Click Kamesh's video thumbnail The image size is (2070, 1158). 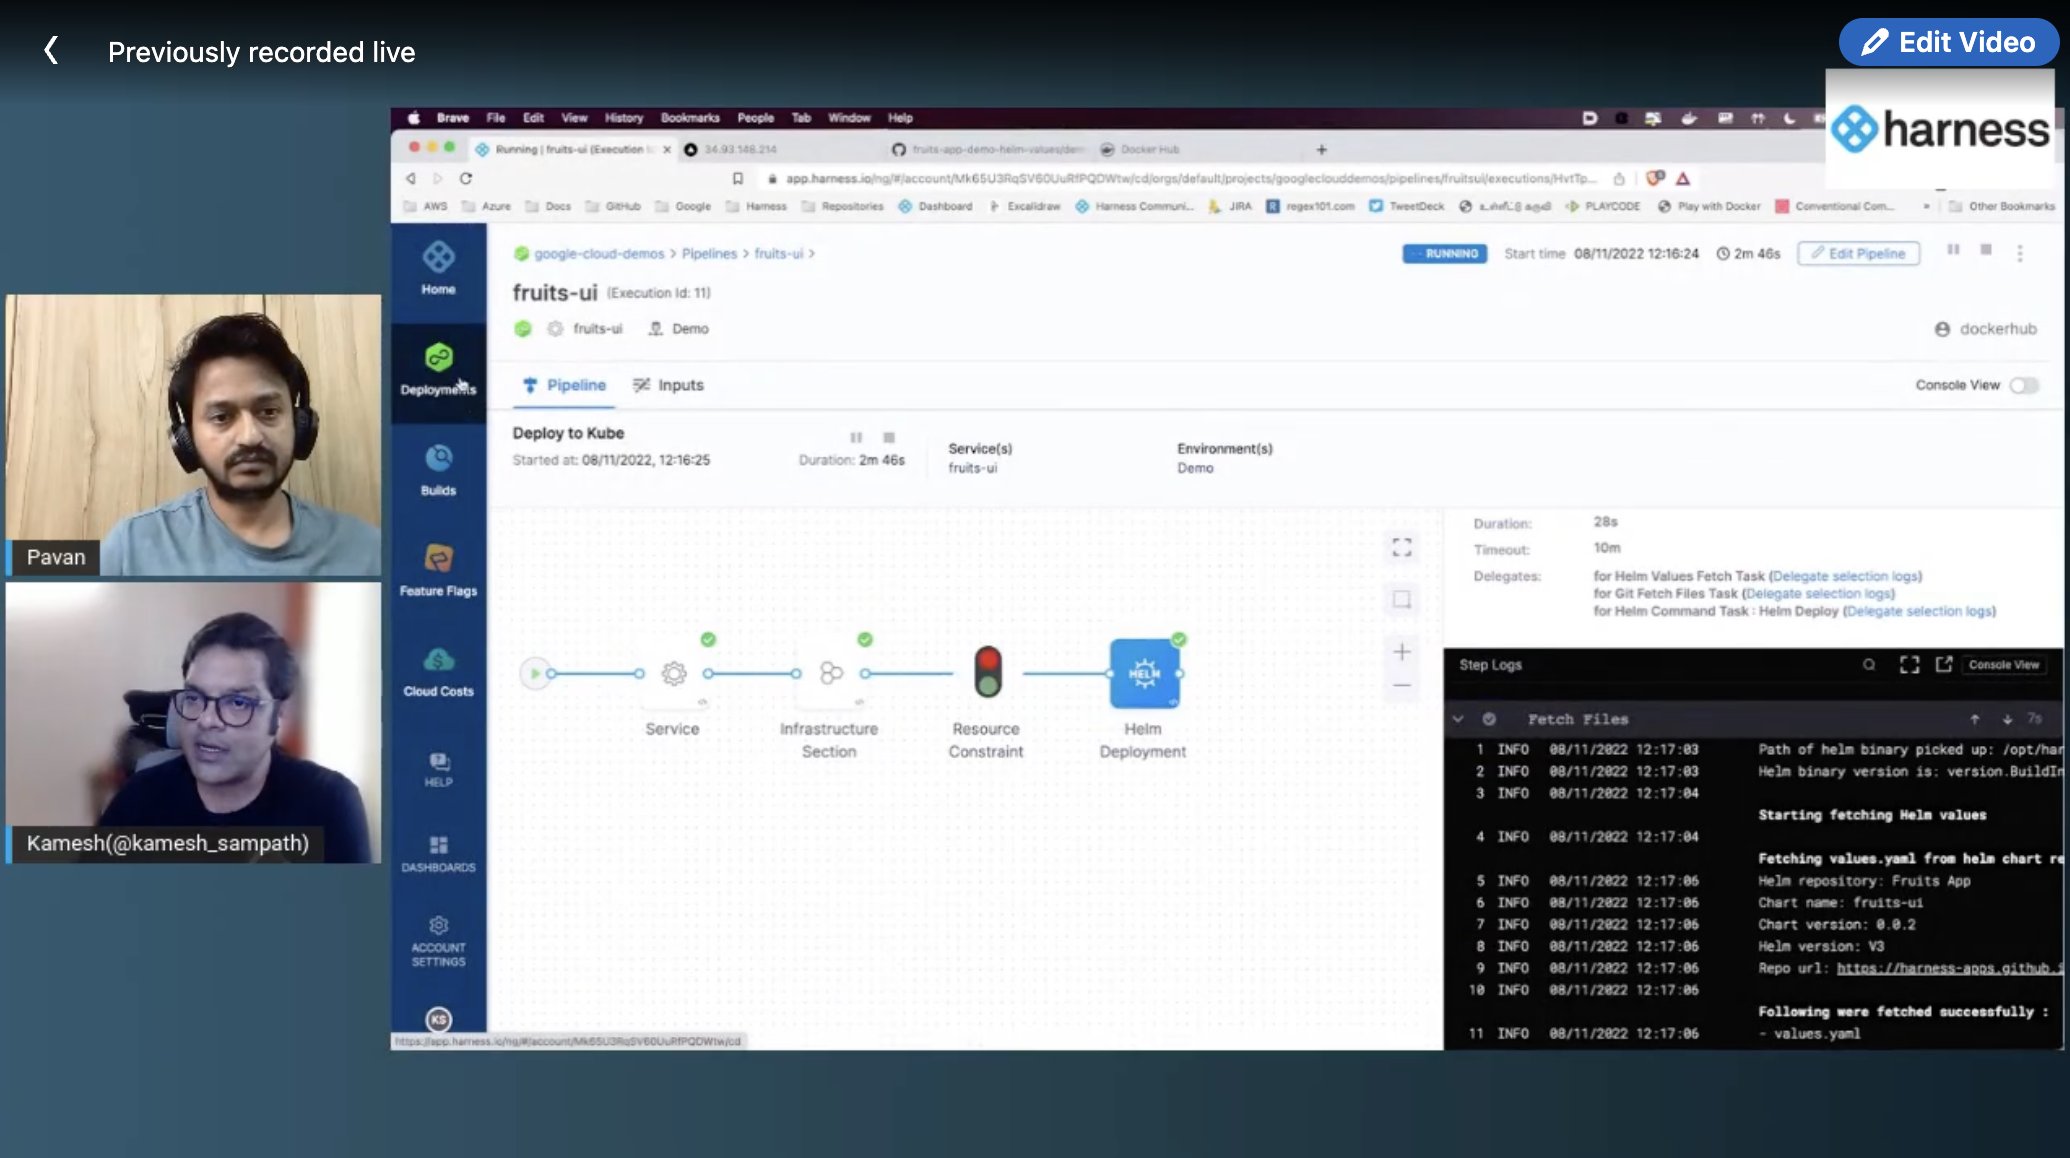click(193, 723)
